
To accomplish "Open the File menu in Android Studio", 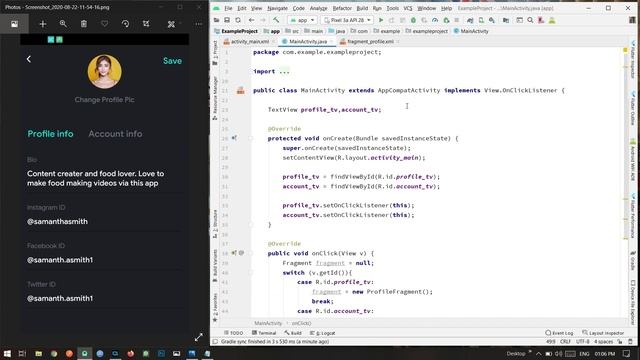I will click(x=228, y=8).
